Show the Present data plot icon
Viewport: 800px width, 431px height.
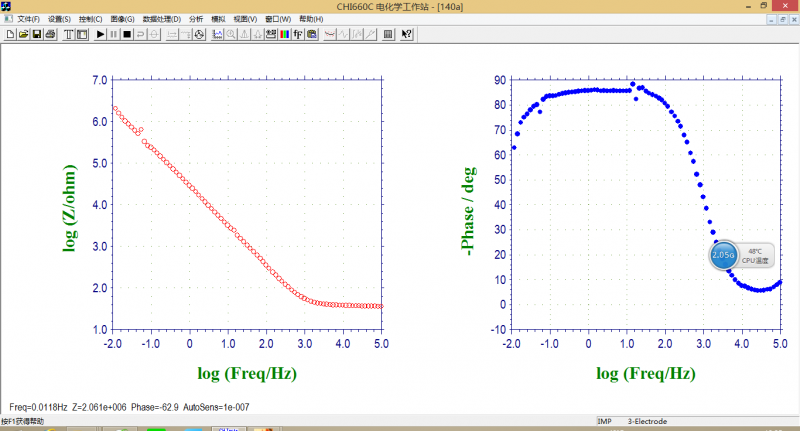218,34
